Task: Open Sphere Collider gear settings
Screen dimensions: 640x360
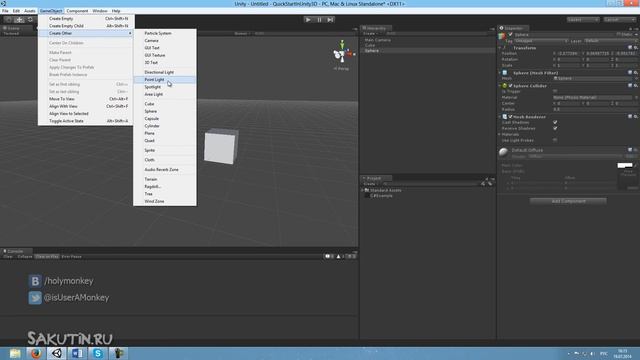Action: pyautogui.click(x=636, y=86)
